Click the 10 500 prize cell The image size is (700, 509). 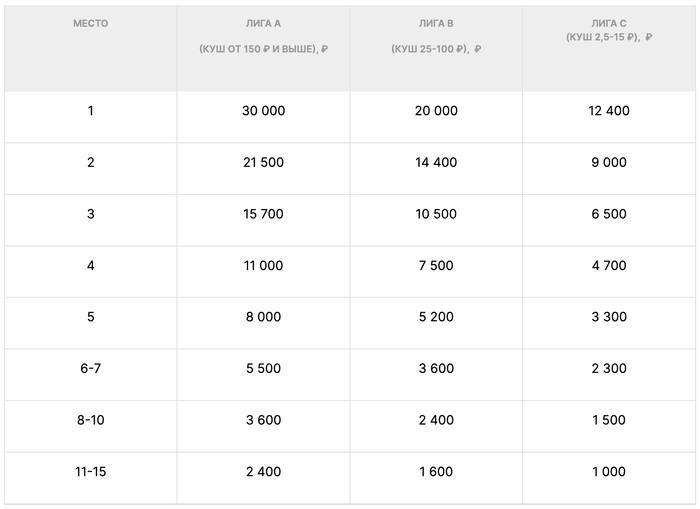[x=436, y=214]
